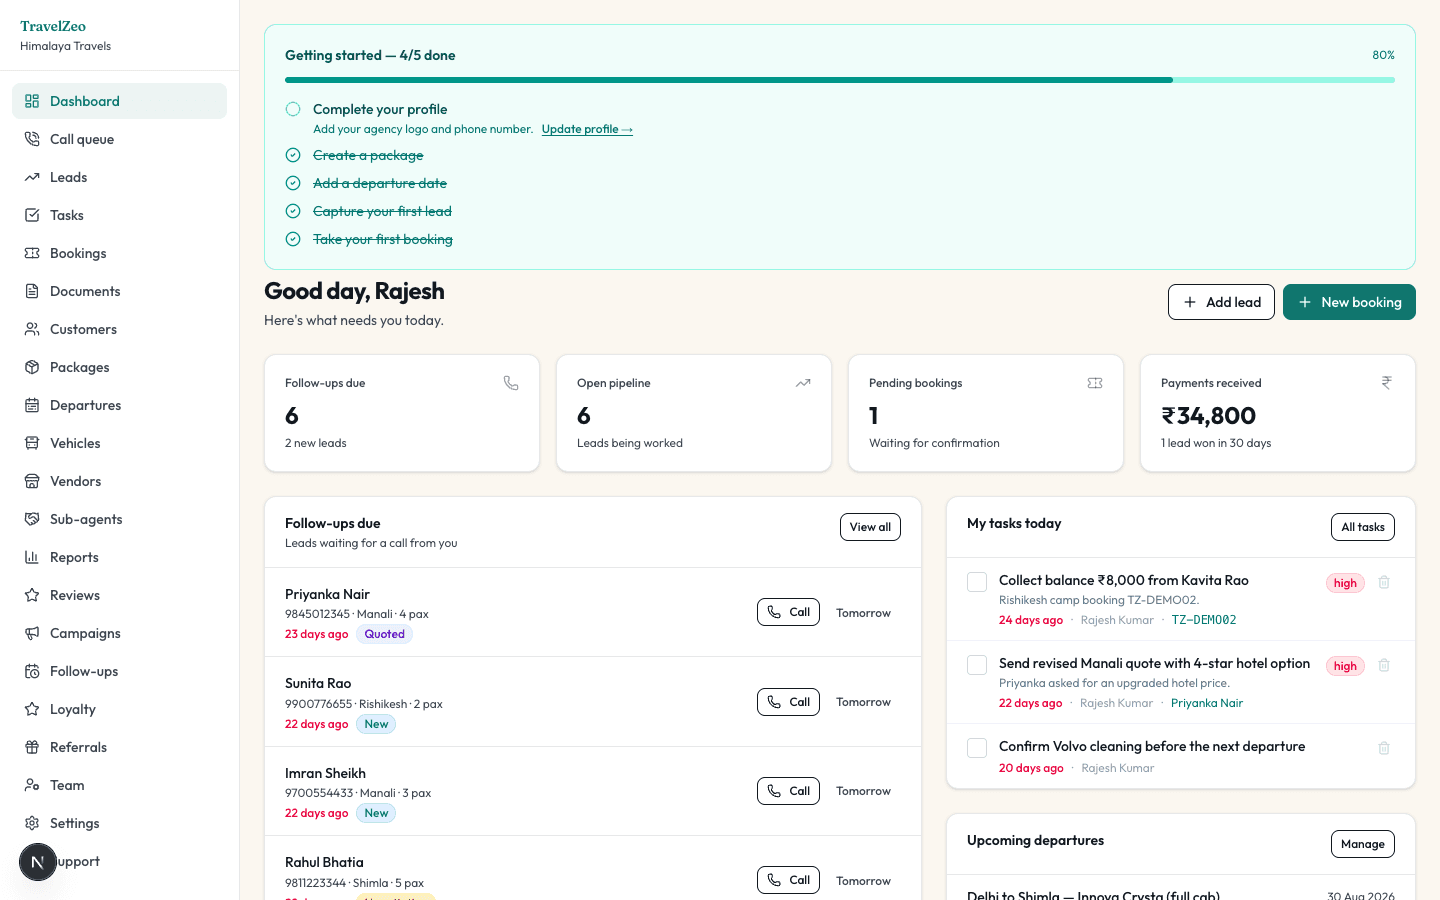Open the Customers page from sidebar
The image size is (1440, 900).
(x=119, y=329)
